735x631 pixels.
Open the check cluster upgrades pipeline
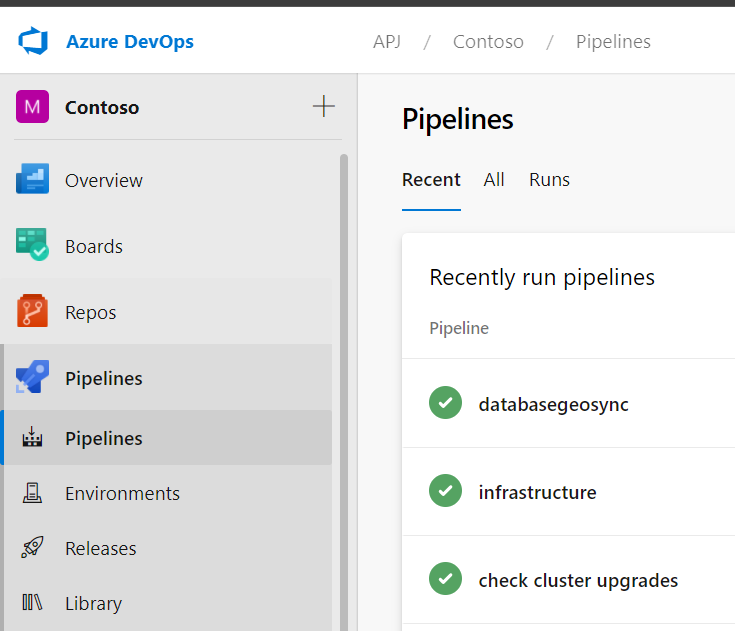point(578,580)
